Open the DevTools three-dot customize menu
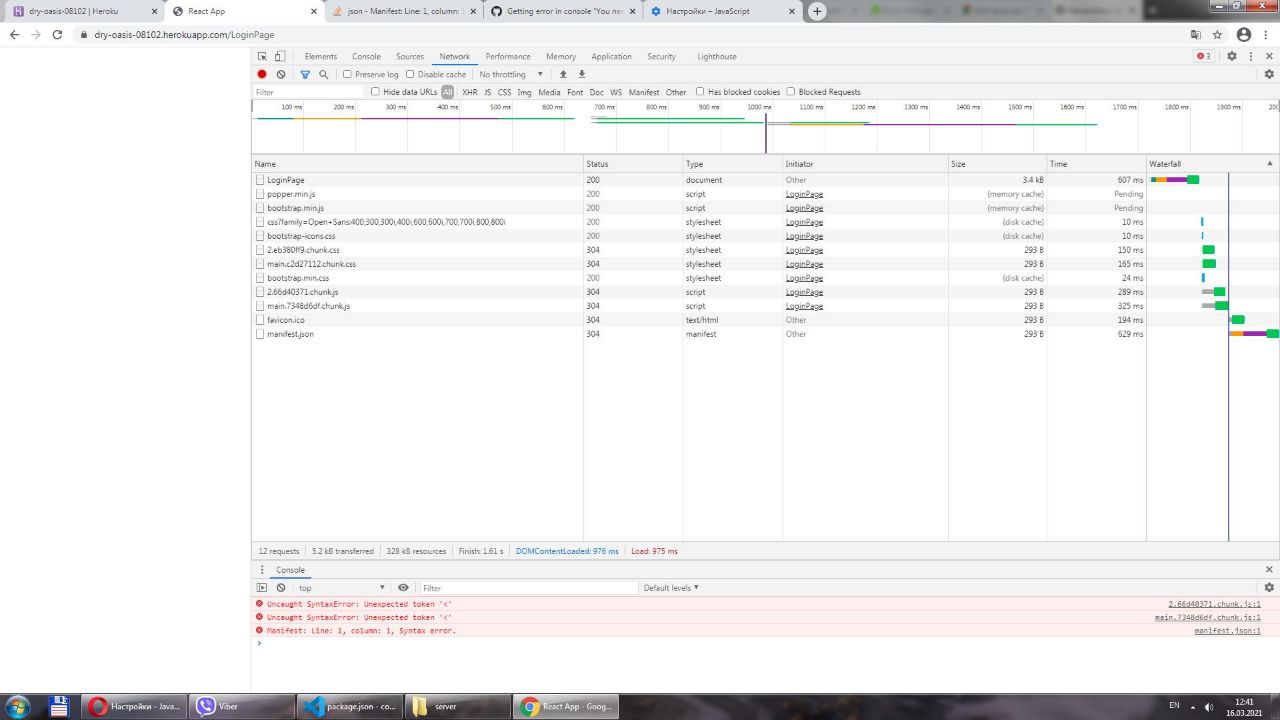The width and height of the screenshot is (1280, 720). point(1251,57)
